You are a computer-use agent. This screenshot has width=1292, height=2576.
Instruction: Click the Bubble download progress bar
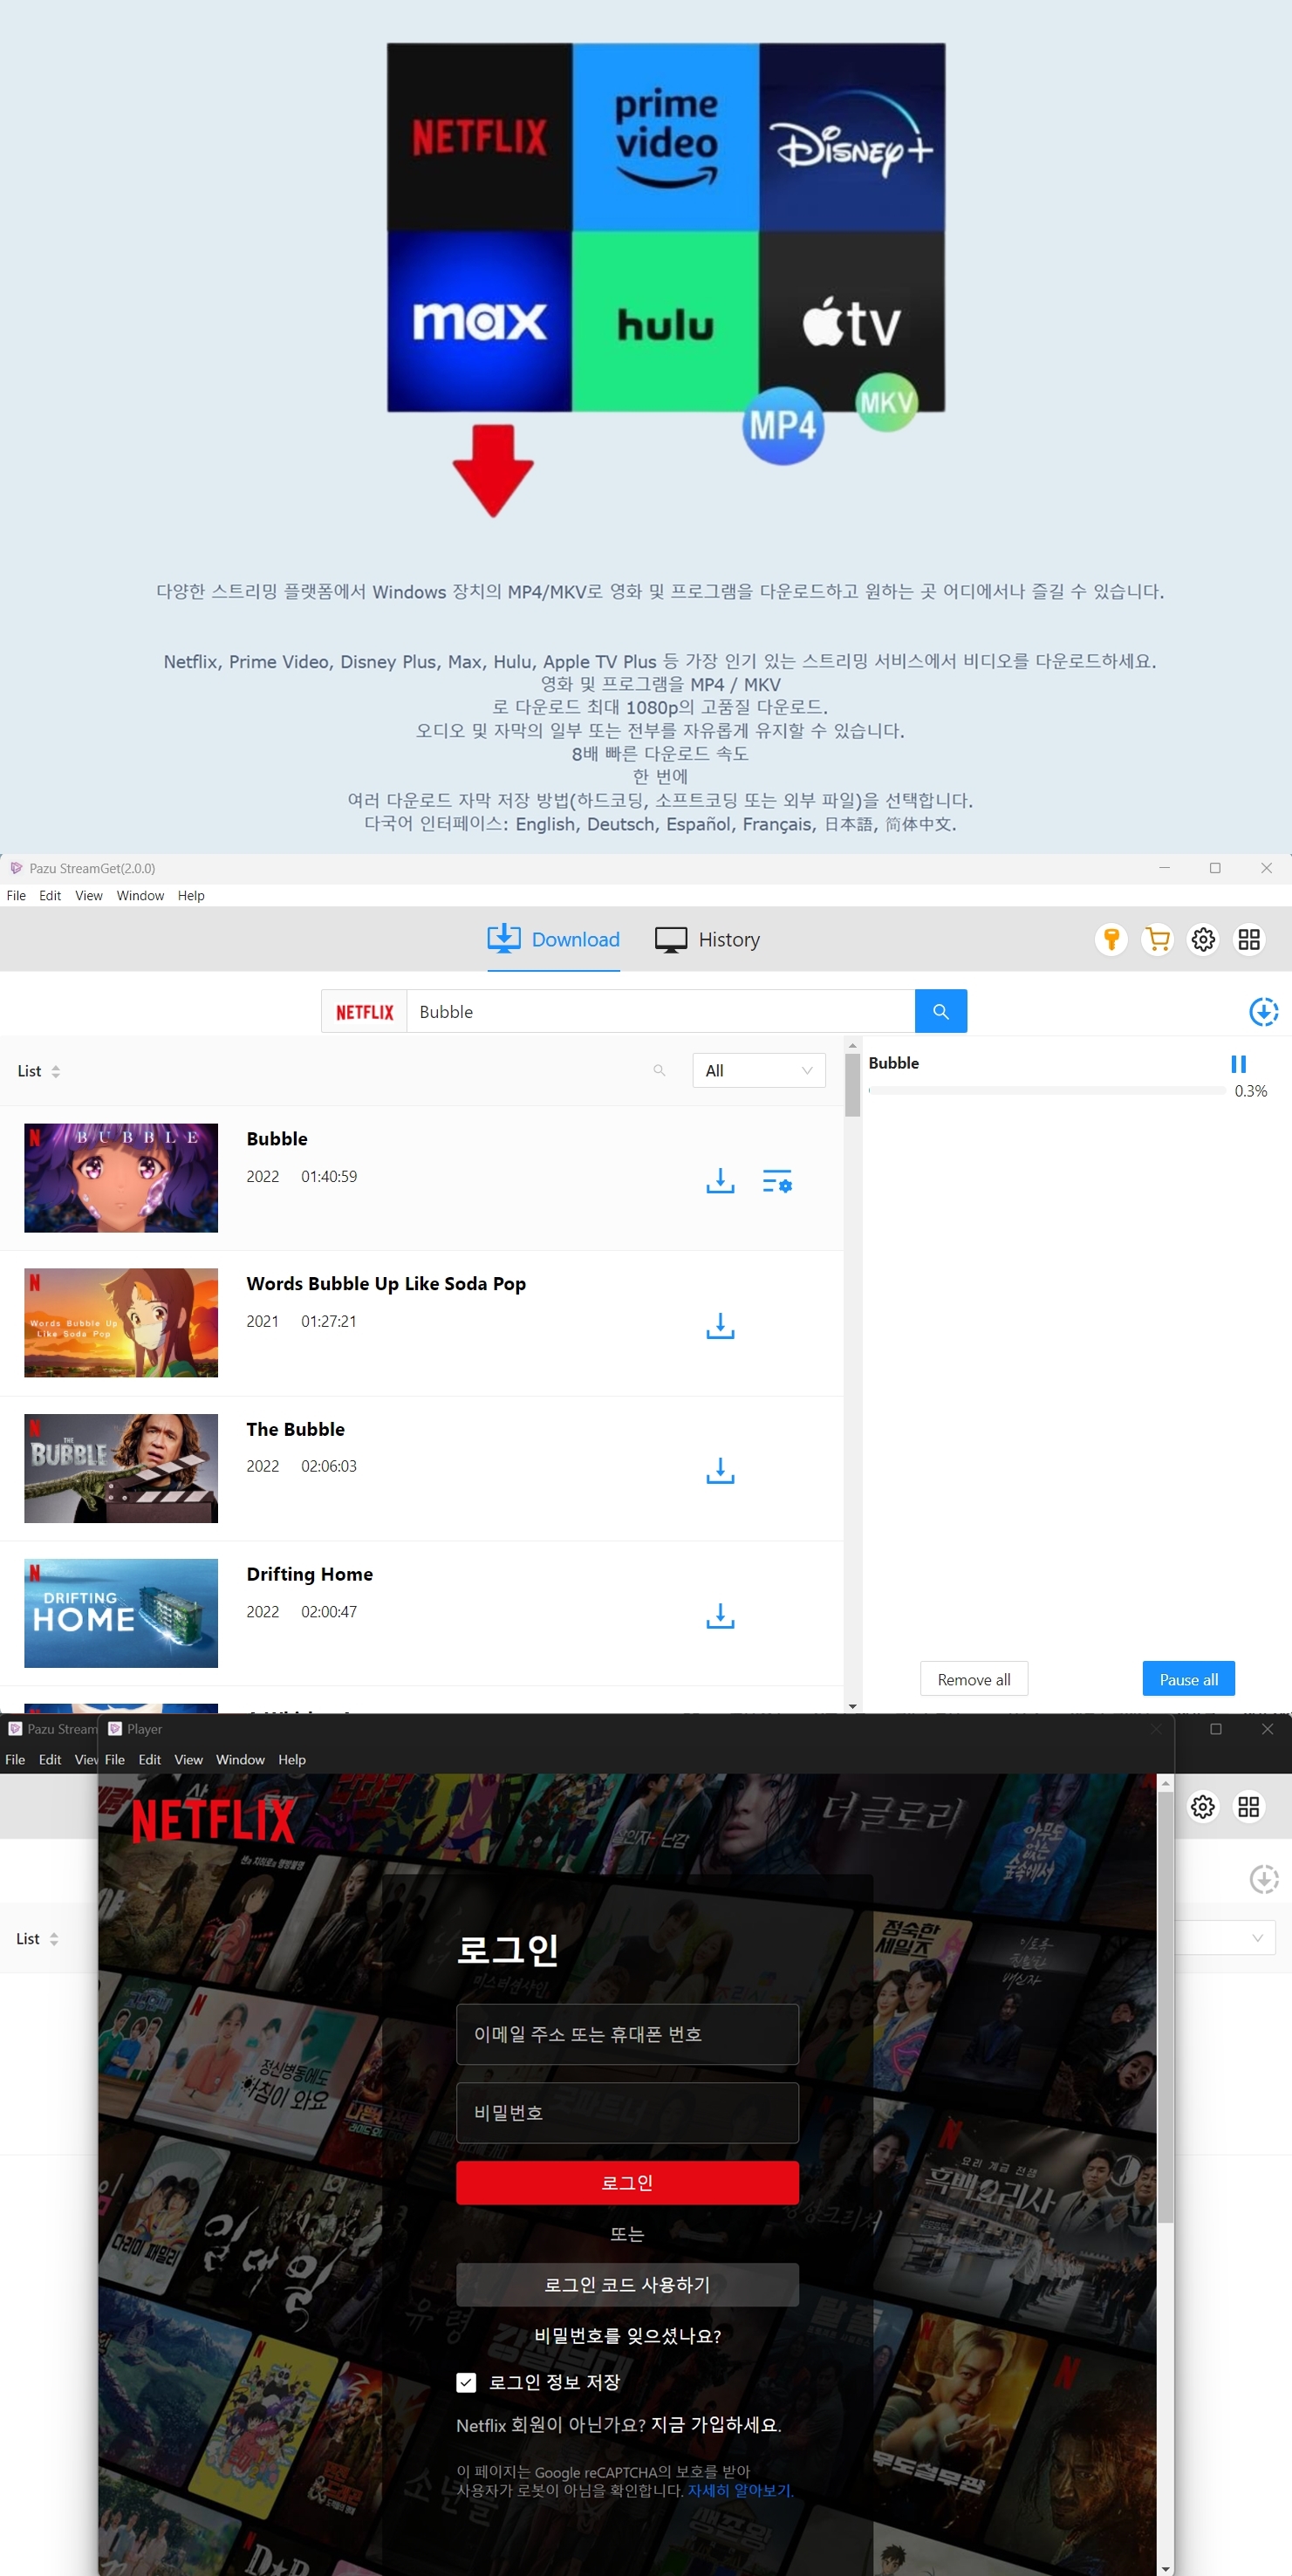tap(1047, 1091)
